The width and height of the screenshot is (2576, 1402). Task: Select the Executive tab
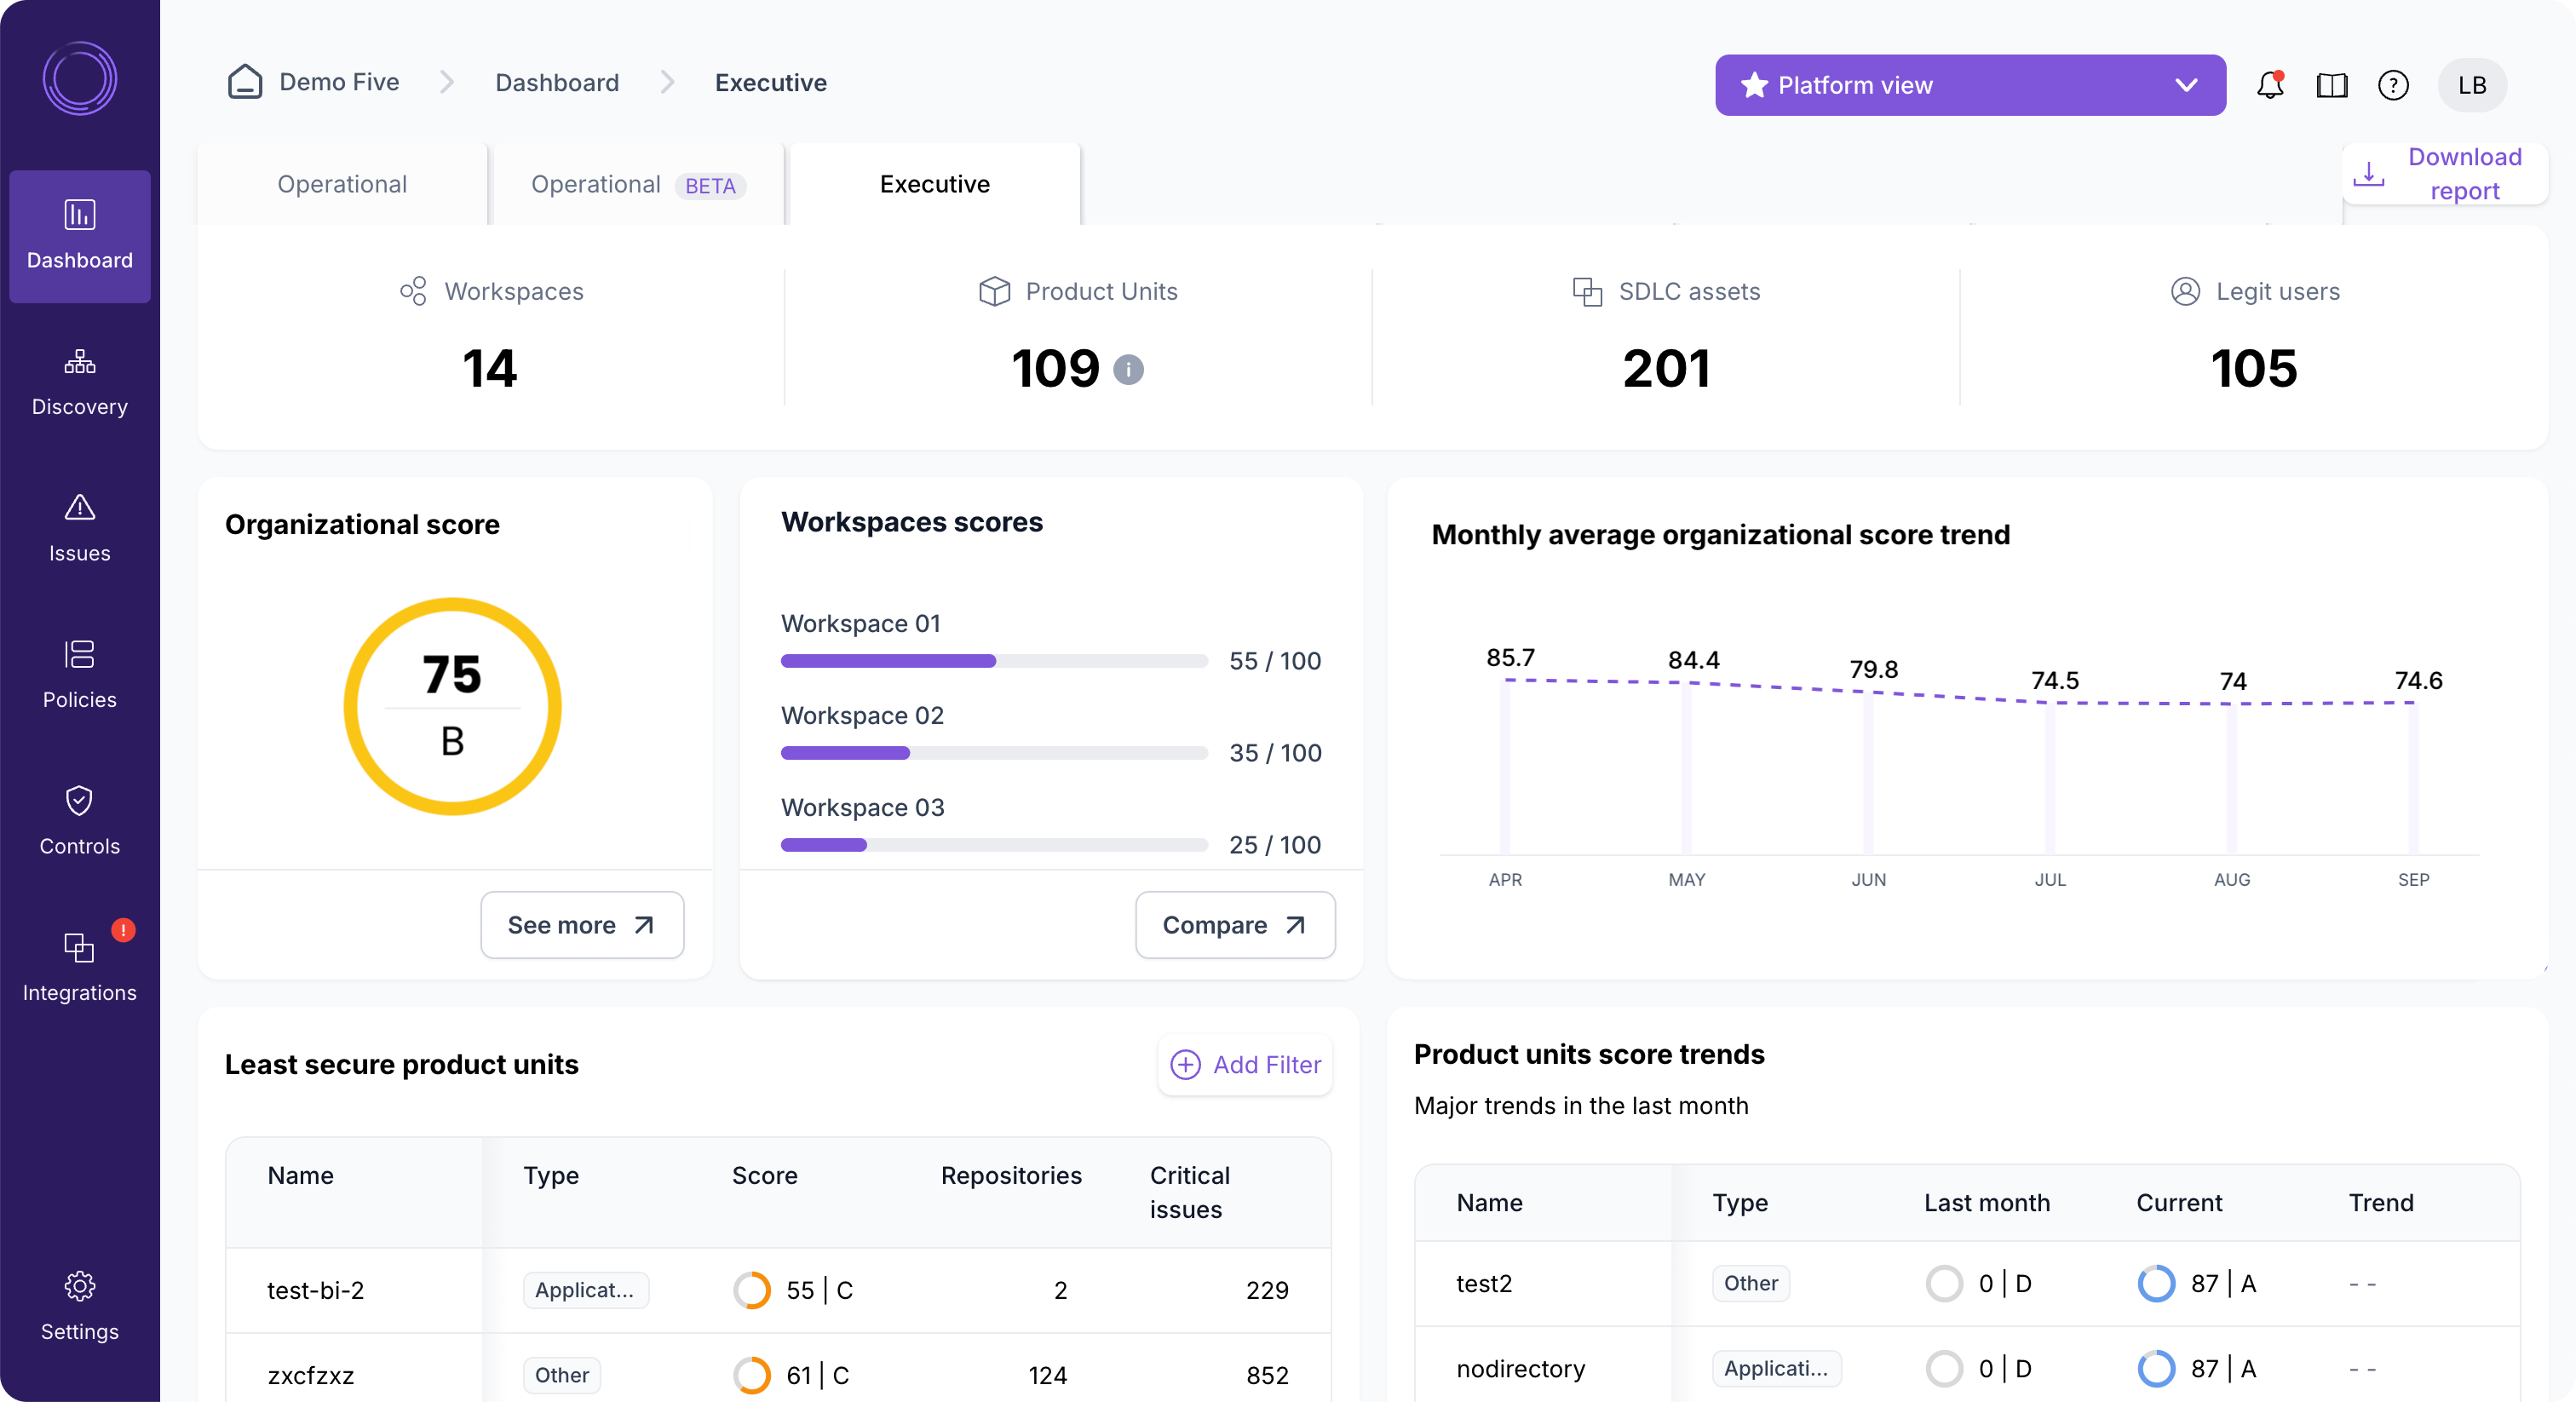pyautogui.click(x=934, y=184)
